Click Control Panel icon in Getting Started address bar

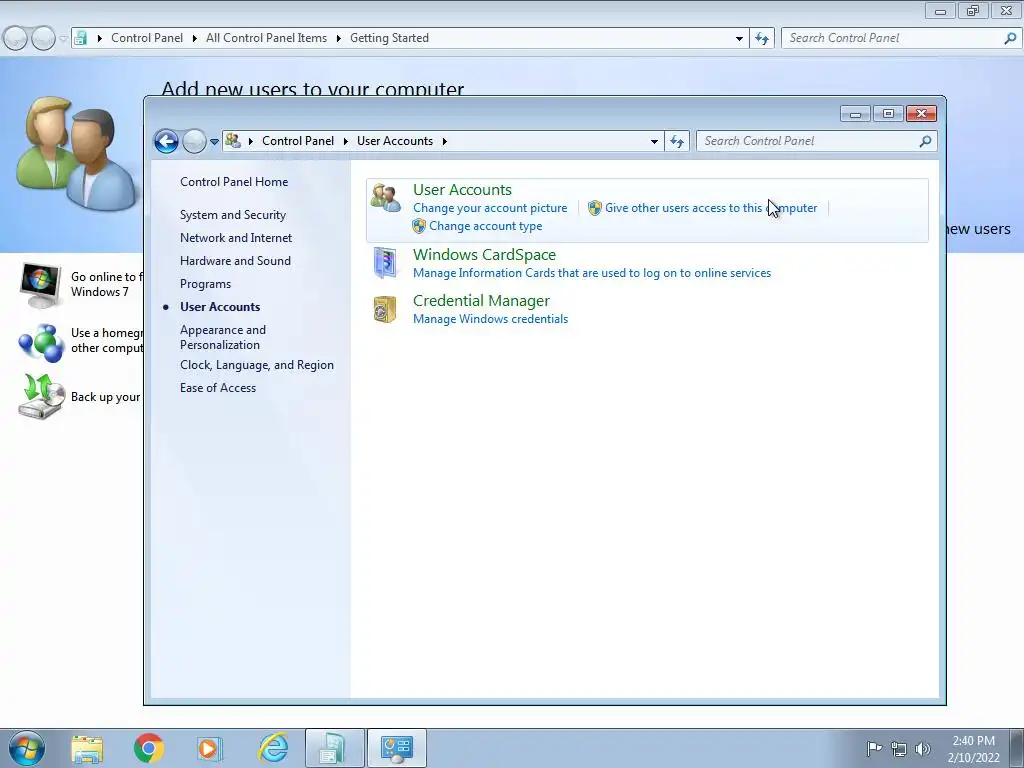(x=80, y=38)
